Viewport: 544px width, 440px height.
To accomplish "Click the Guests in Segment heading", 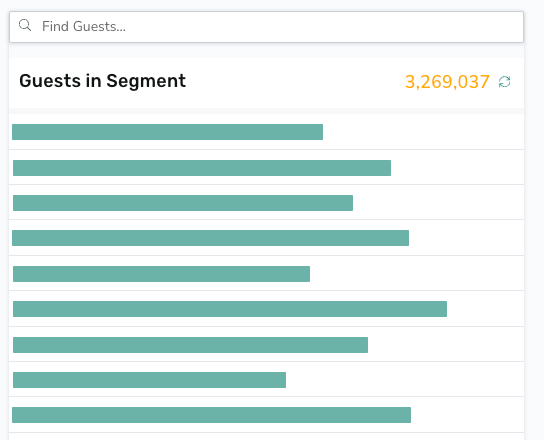I will pos(102,81).
